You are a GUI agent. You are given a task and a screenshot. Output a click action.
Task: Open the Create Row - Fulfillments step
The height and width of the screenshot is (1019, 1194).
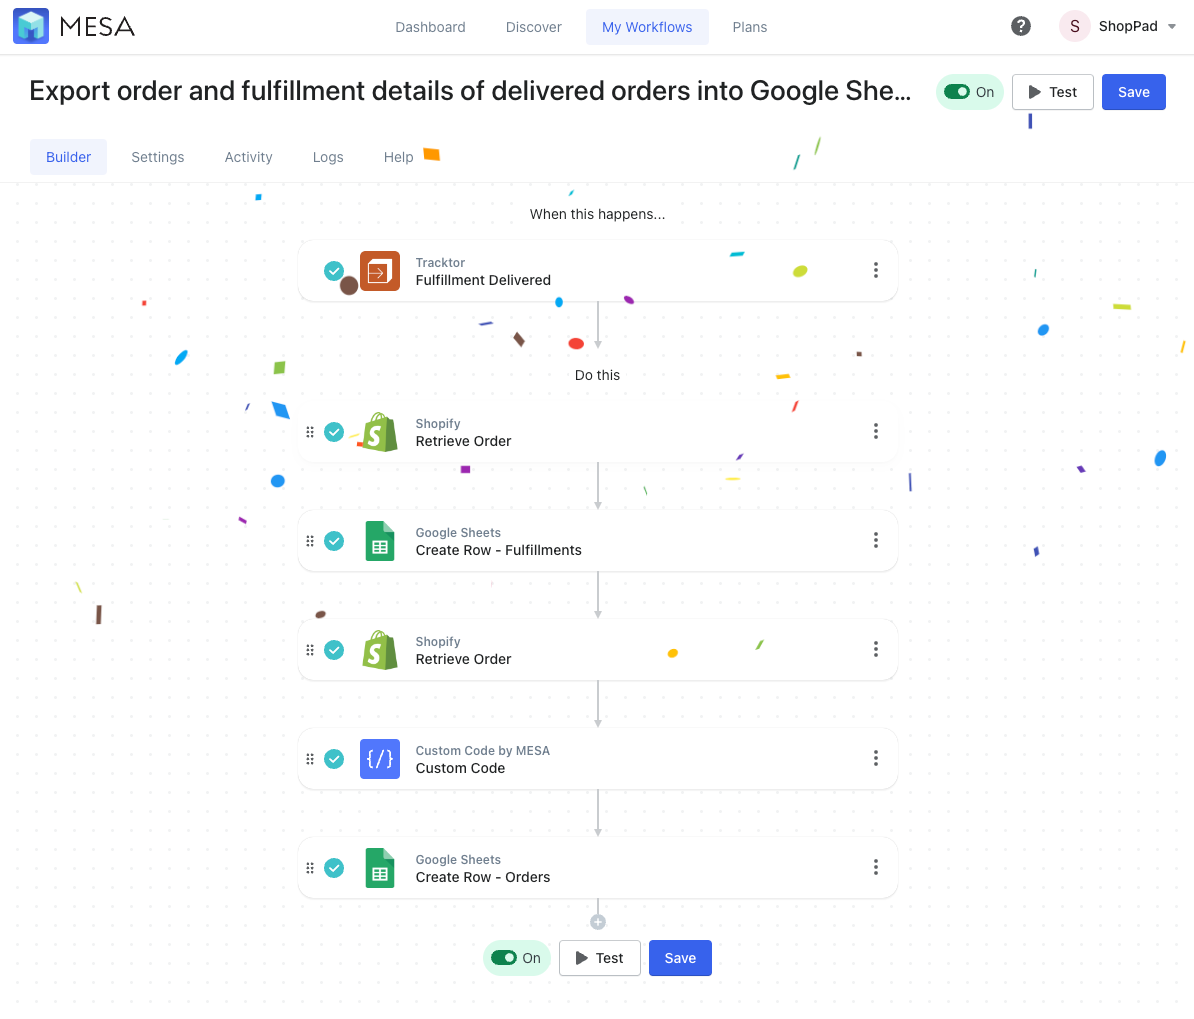[598, 541]
